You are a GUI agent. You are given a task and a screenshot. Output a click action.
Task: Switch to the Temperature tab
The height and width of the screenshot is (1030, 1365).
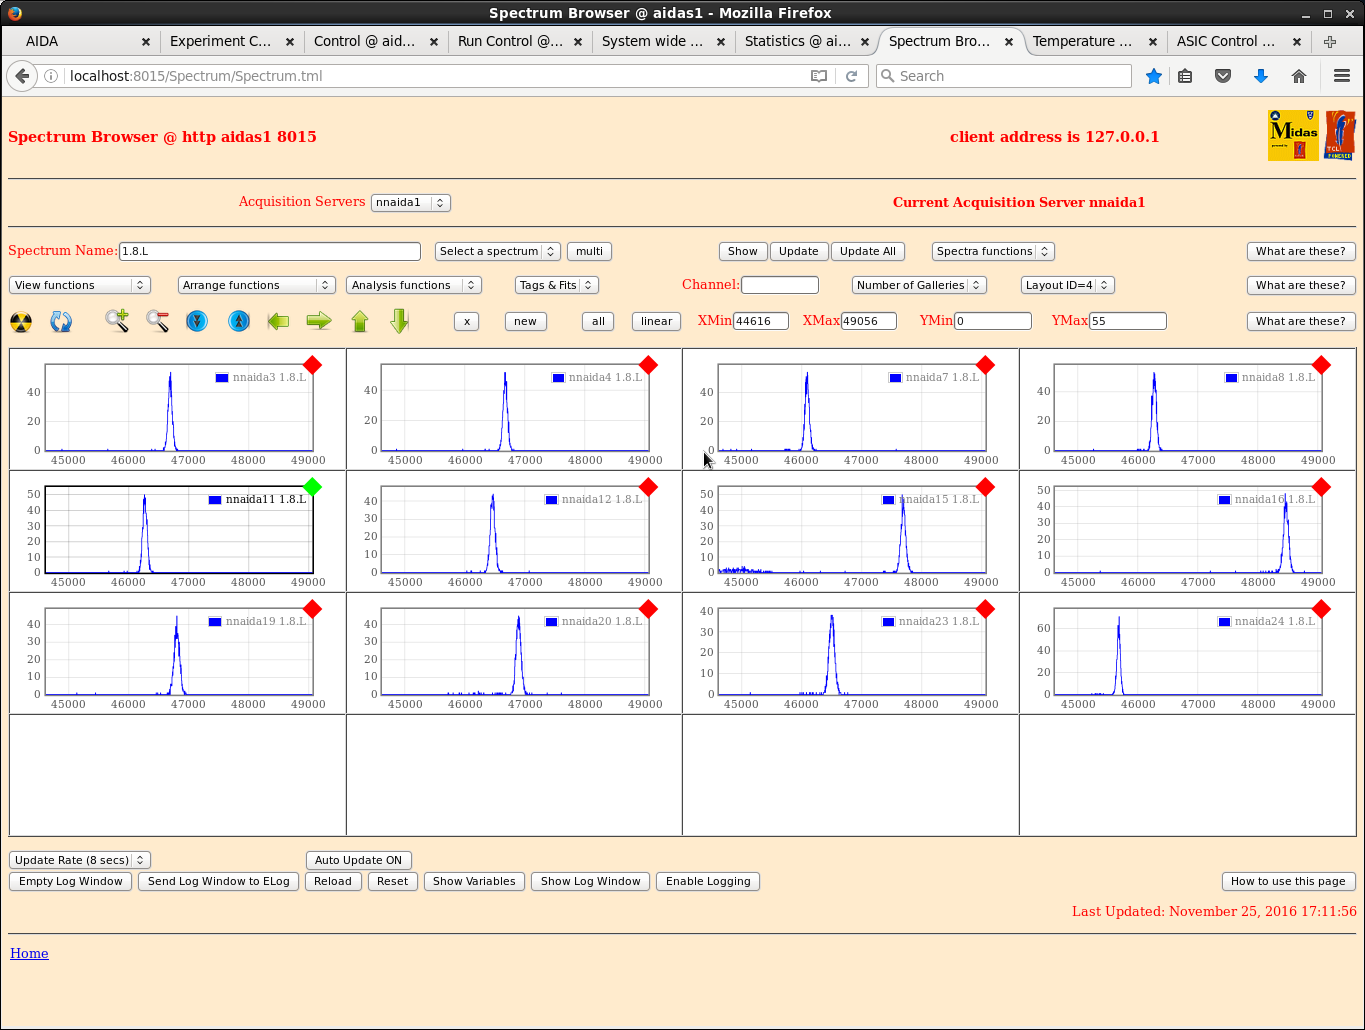tap(1094, 42)
